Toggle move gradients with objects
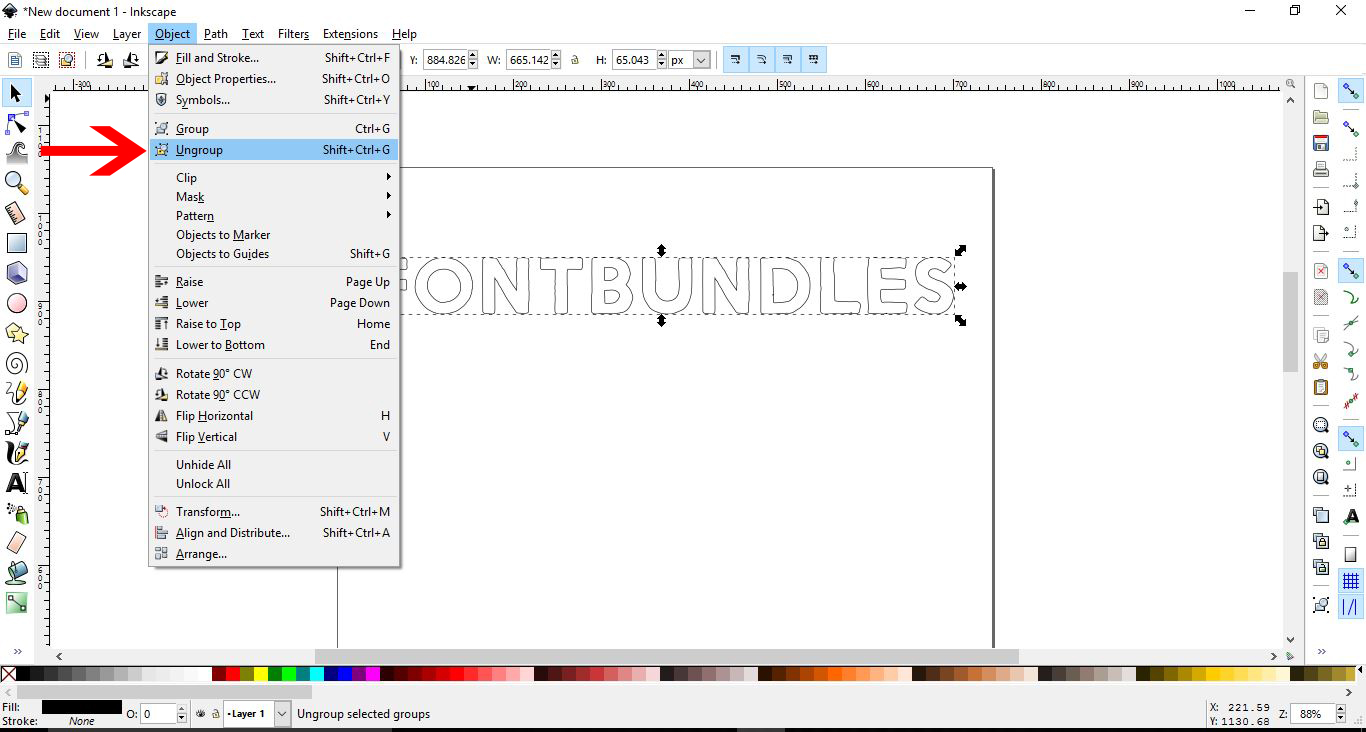The height and width of the screenshot is (732, 1366). click(x=788, y=60)
